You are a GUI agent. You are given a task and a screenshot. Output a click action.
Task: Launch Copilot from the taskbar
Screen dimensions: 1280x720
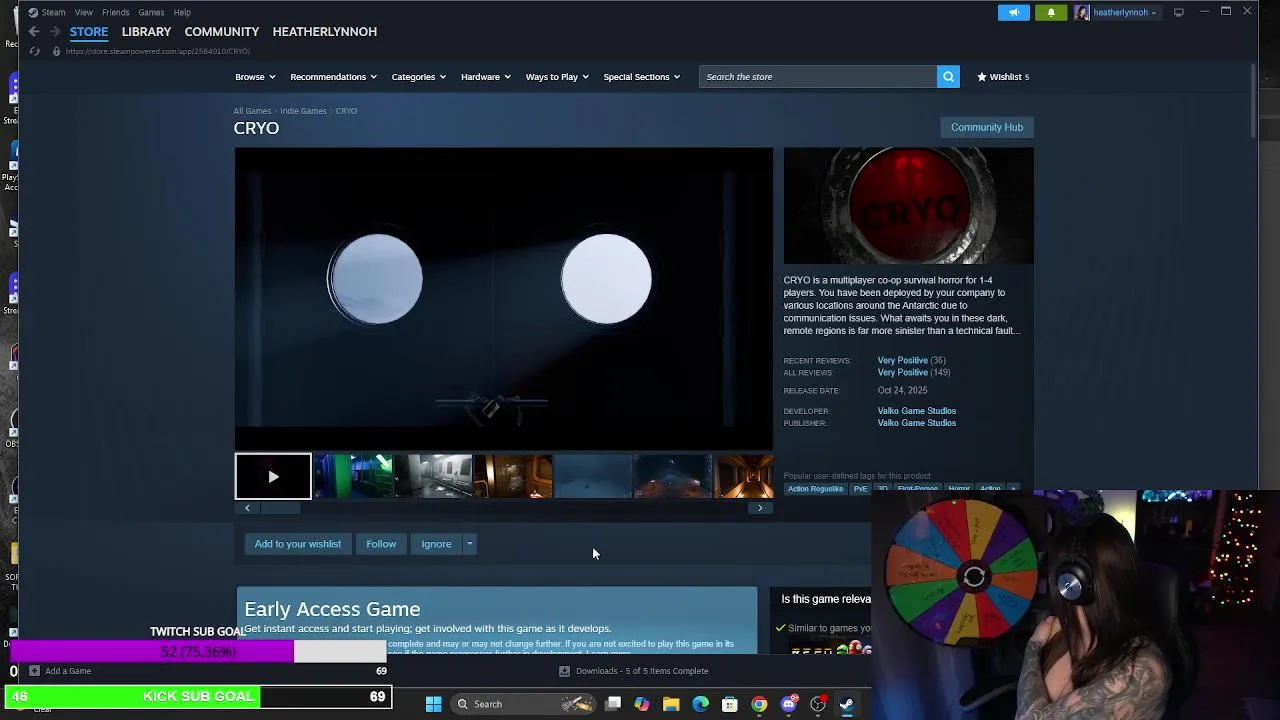click(642, 704)
